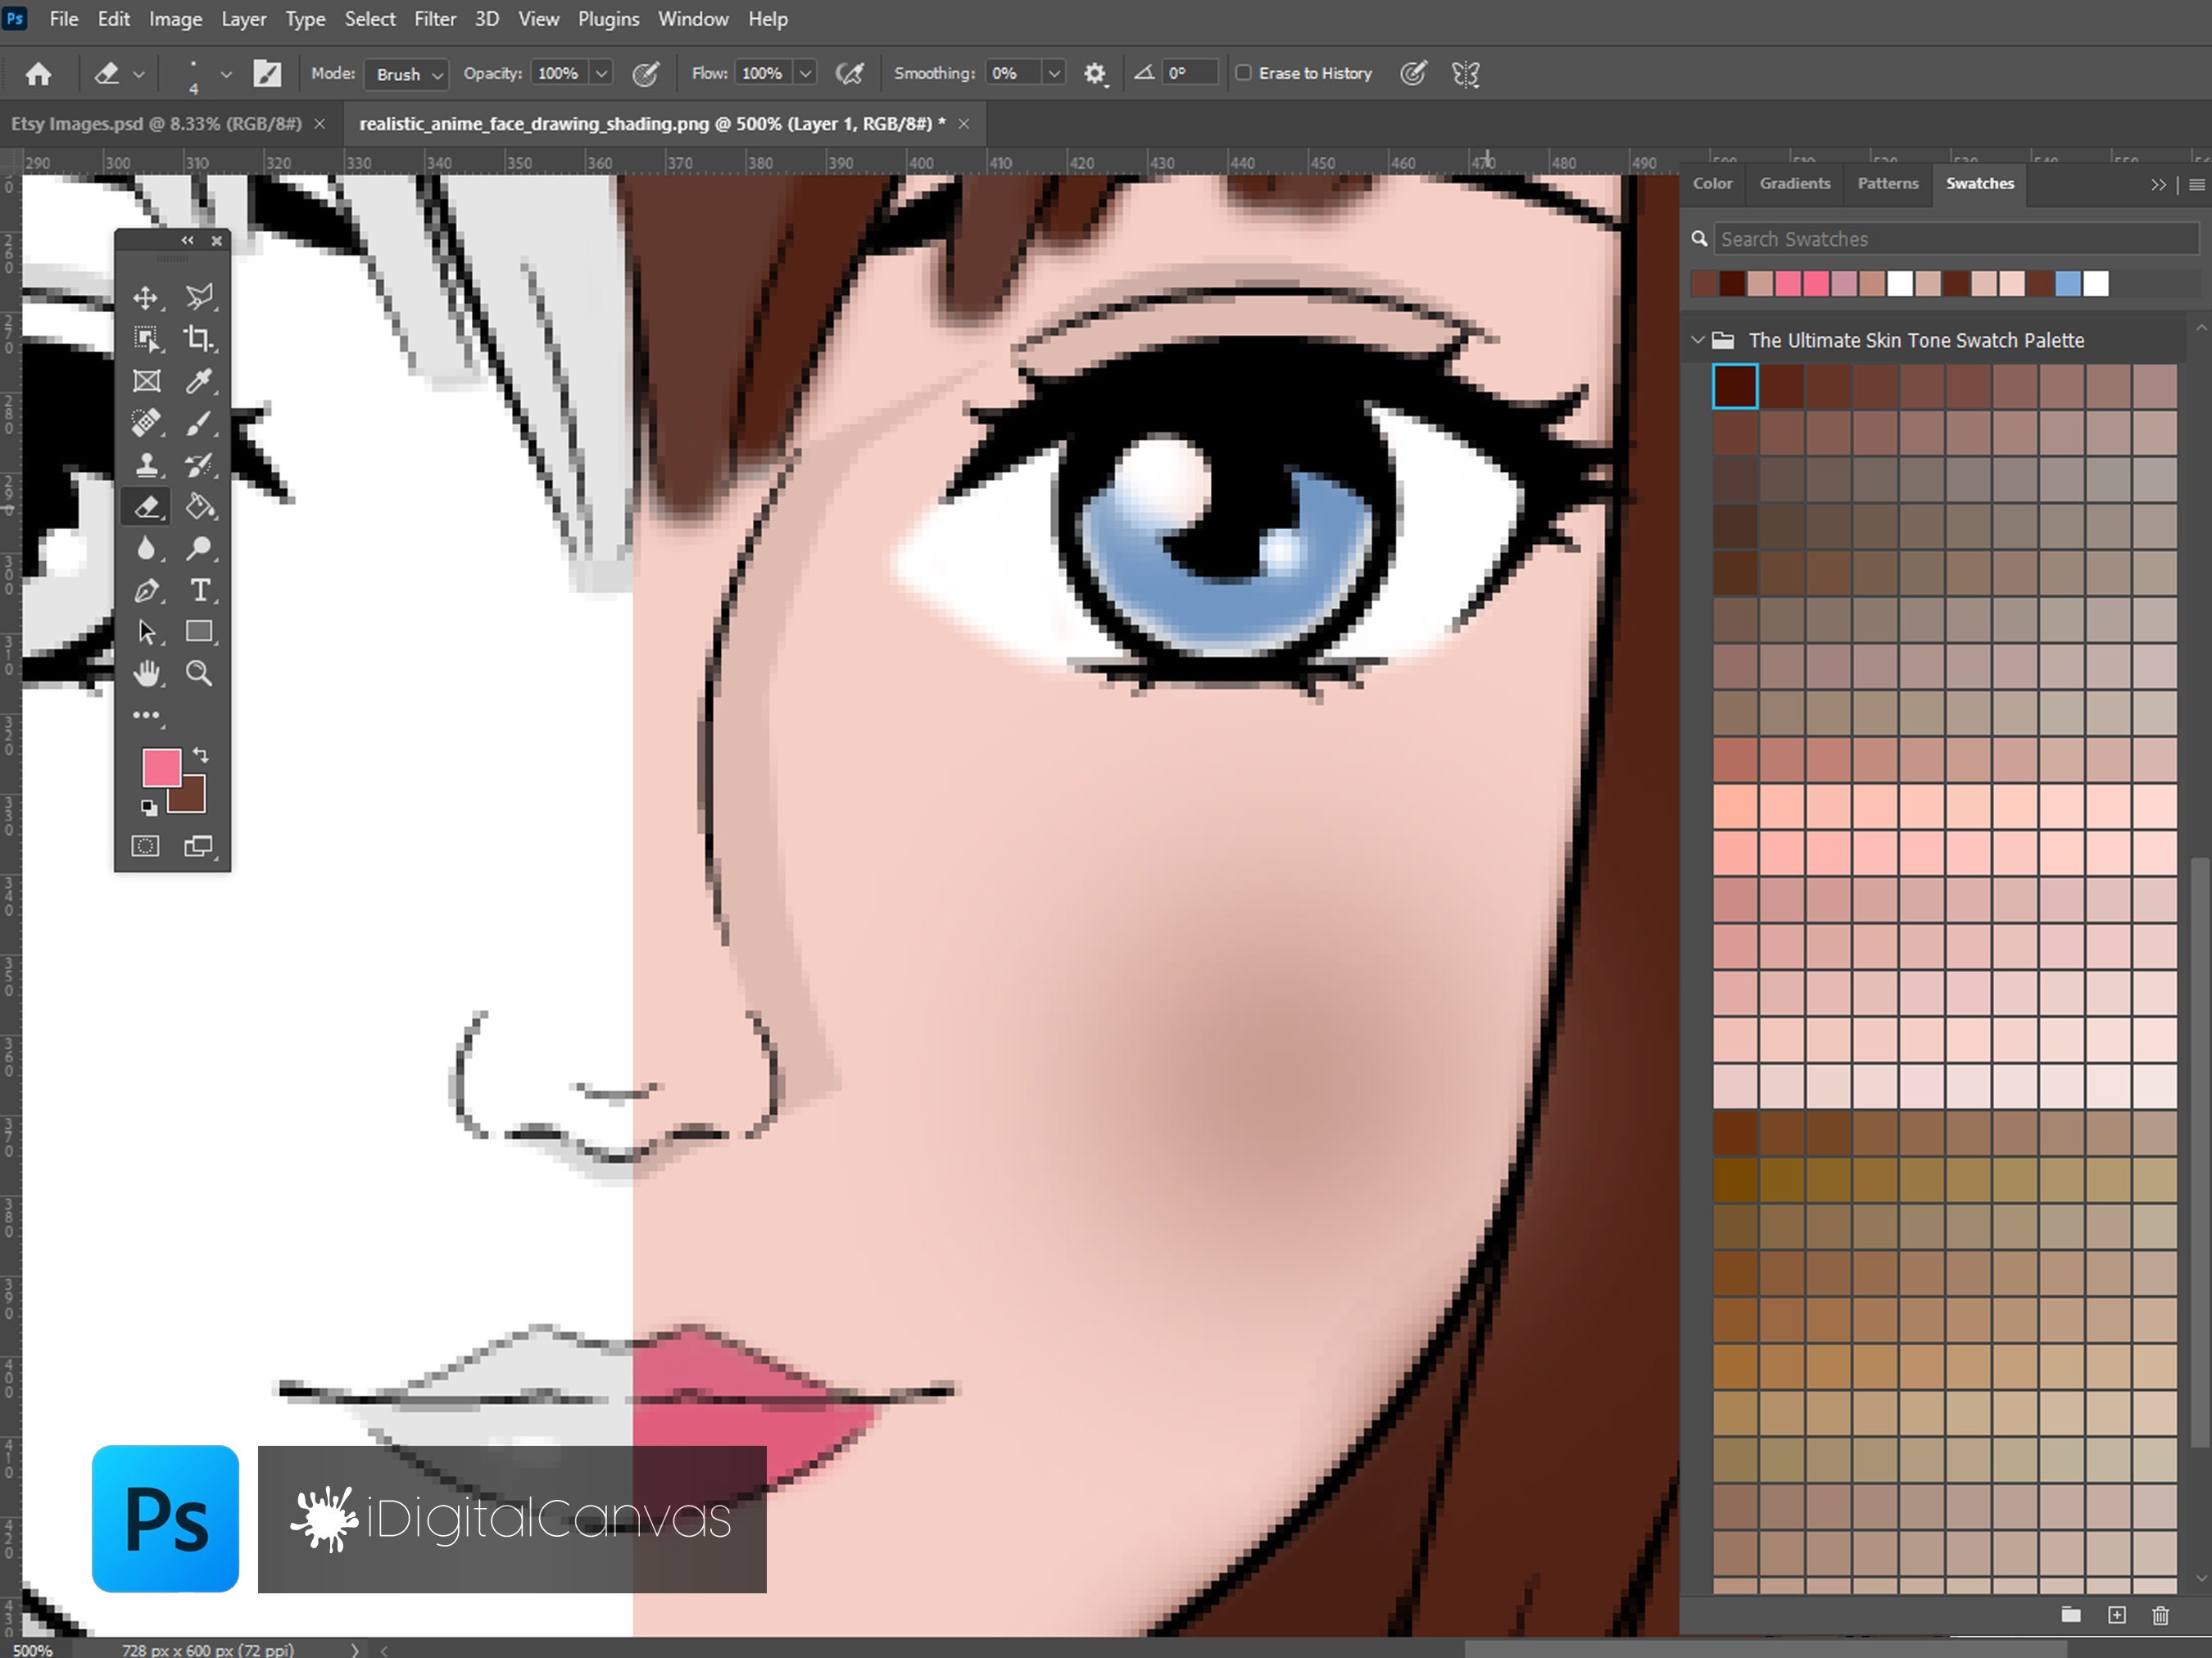2212x1658 pixels.
Task: Open the Filter menu
Action: coord(435,18)
